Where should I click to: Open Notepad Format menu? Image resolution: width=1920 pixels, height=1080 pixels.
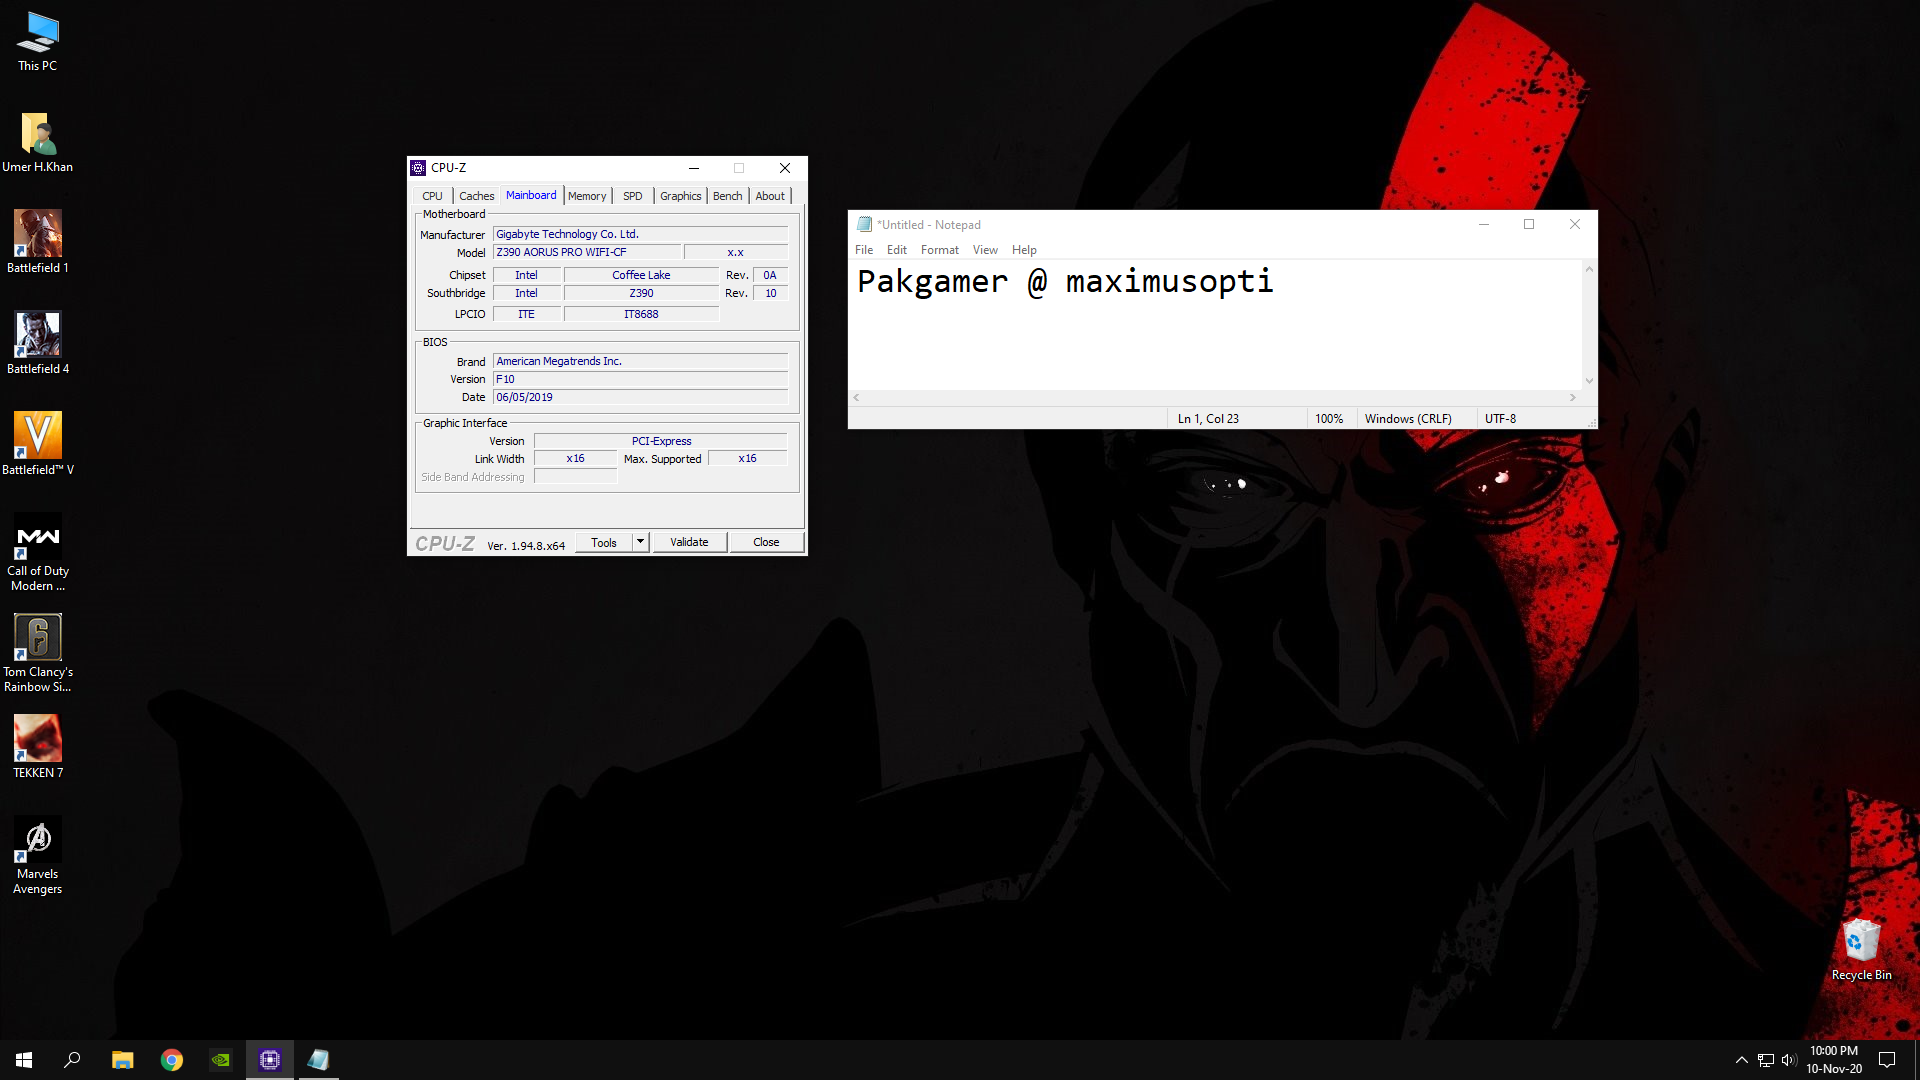[939, 250]
